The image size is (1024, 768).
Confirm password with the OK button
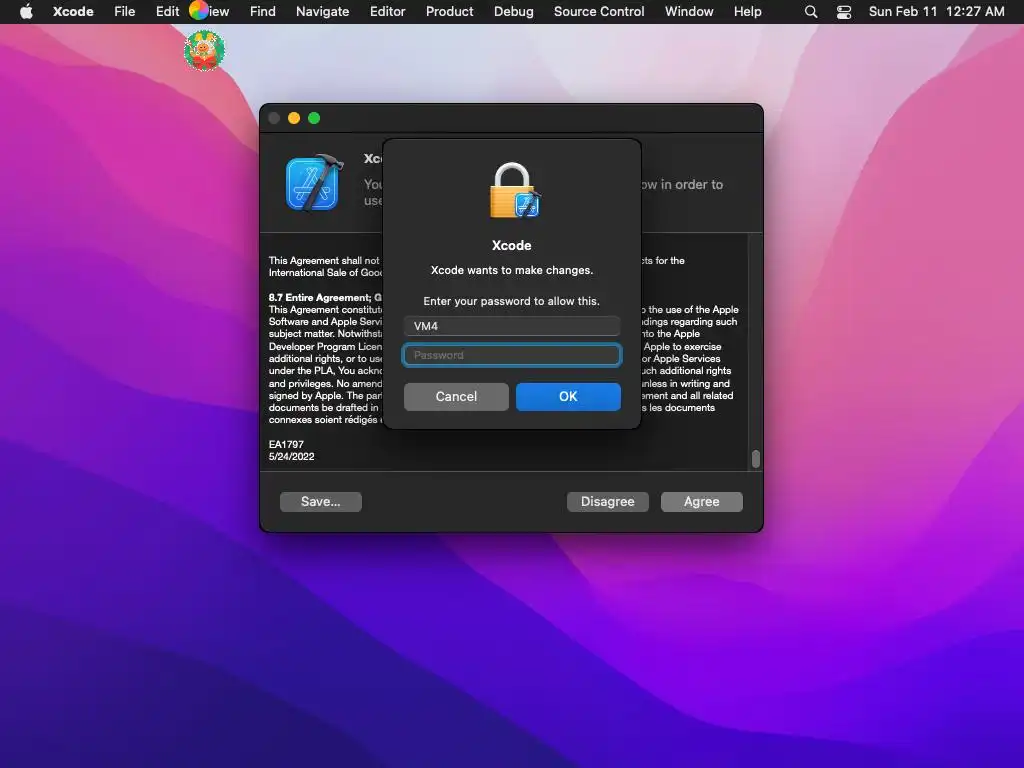coord(568,396)
